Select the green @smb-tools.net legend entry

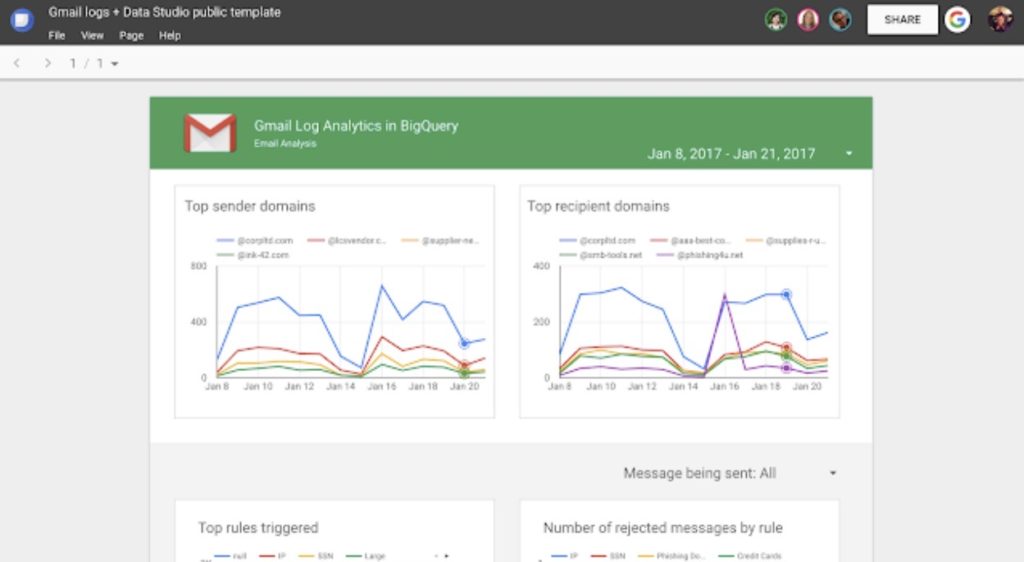600,255
